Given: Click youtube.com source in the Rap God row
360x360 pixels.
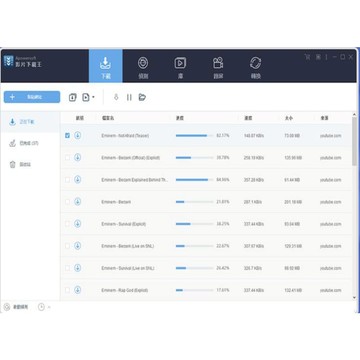Looking at the screenshot, I should click(331, 290).
